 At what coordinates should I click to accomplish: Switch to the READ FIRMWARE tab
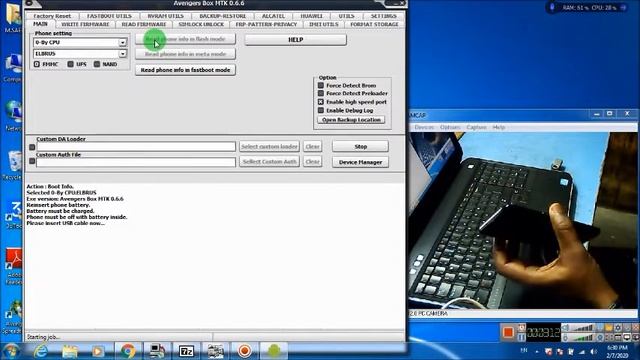tap(144, 24)
